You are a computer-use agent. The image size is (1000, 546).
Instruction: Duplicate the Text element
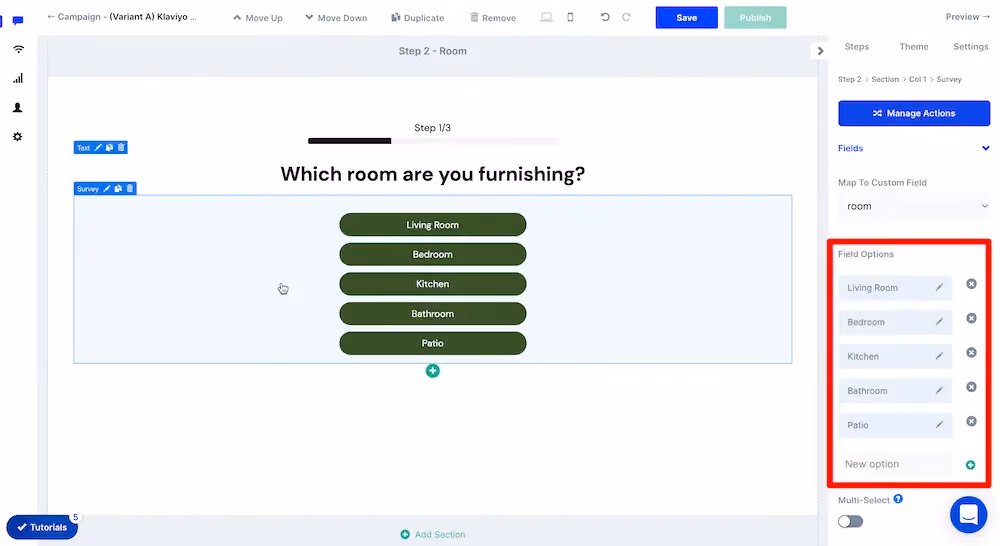pos(110,147)
